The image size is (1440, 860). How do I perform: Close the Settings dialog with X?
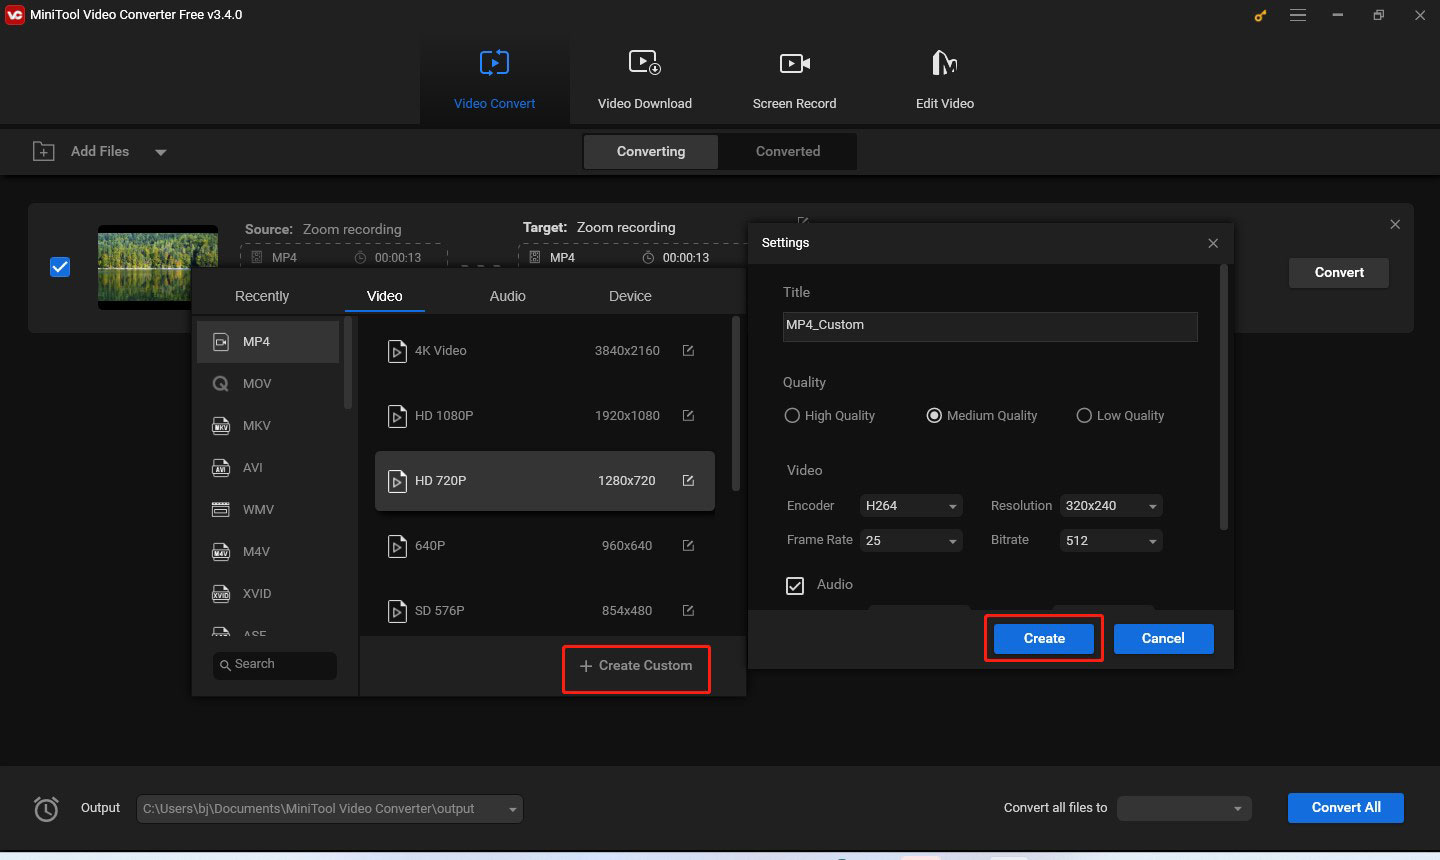[1213, 243]
